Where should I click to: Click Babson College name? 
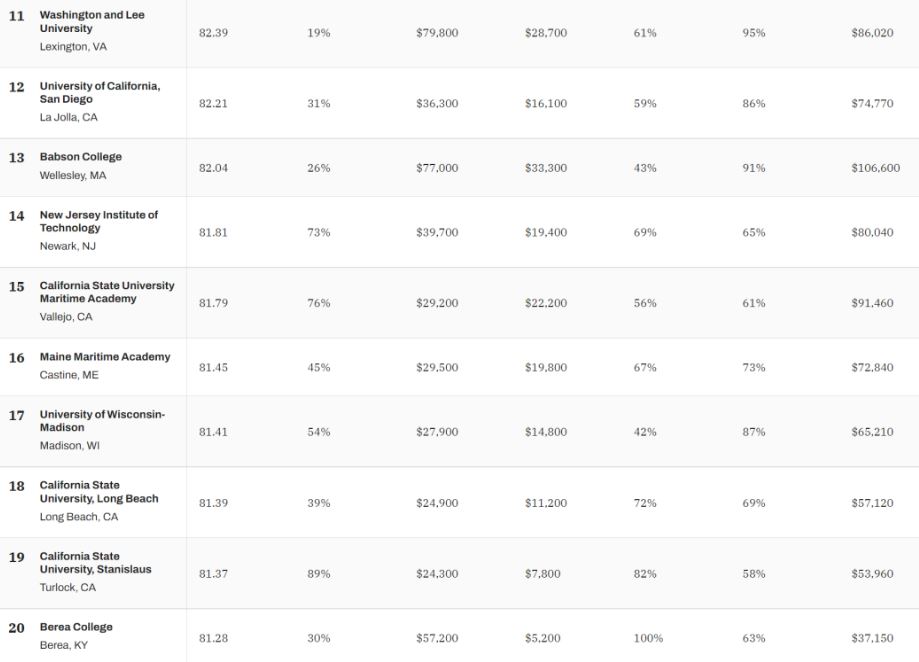81,156
